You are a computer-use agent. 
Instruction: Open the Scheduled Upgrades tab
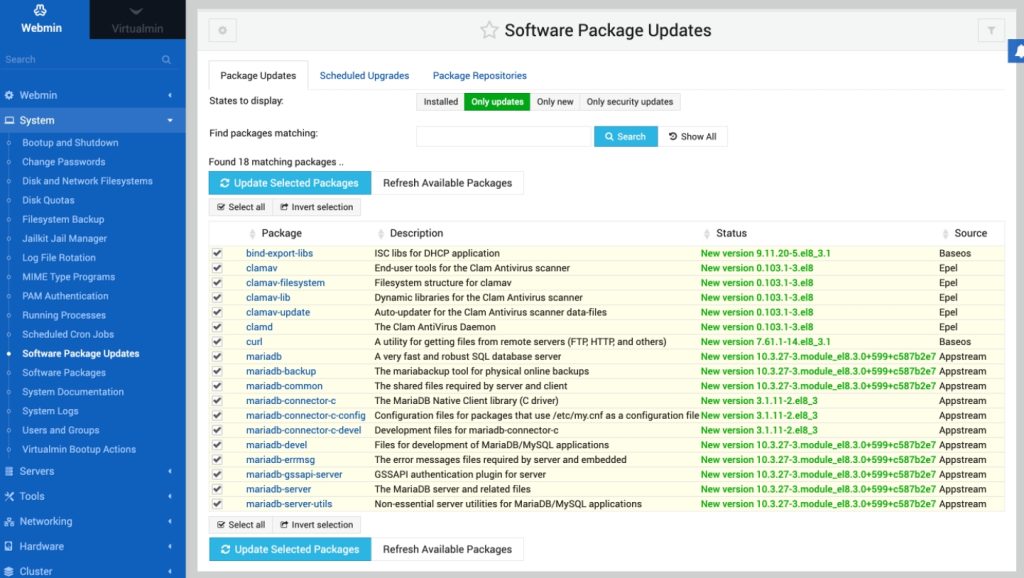[364, 76]
